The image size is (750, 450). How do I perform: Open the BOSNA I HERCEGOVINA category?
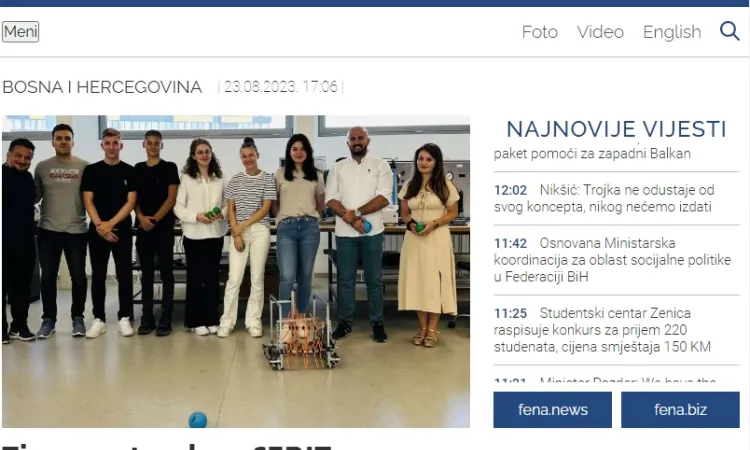click(102, 87)
